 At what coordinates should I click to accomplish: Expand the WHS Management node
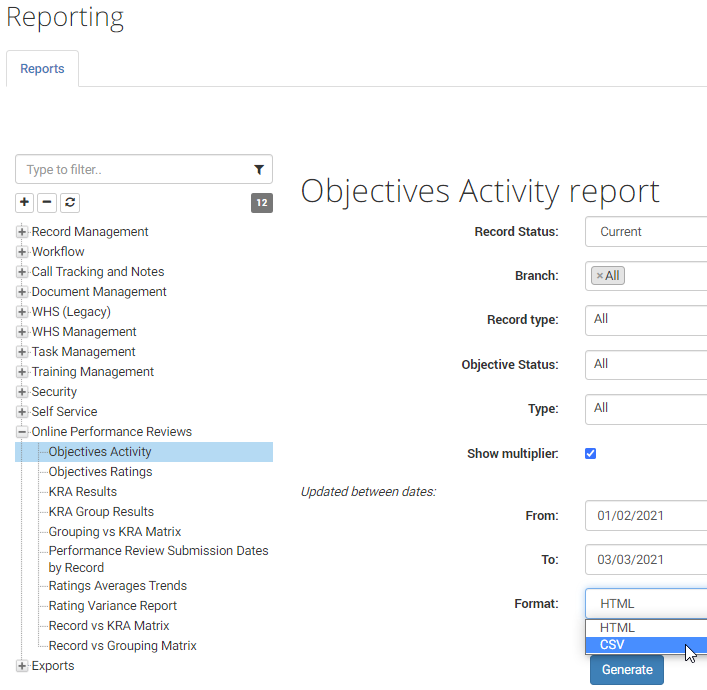[x=22, y=332]
